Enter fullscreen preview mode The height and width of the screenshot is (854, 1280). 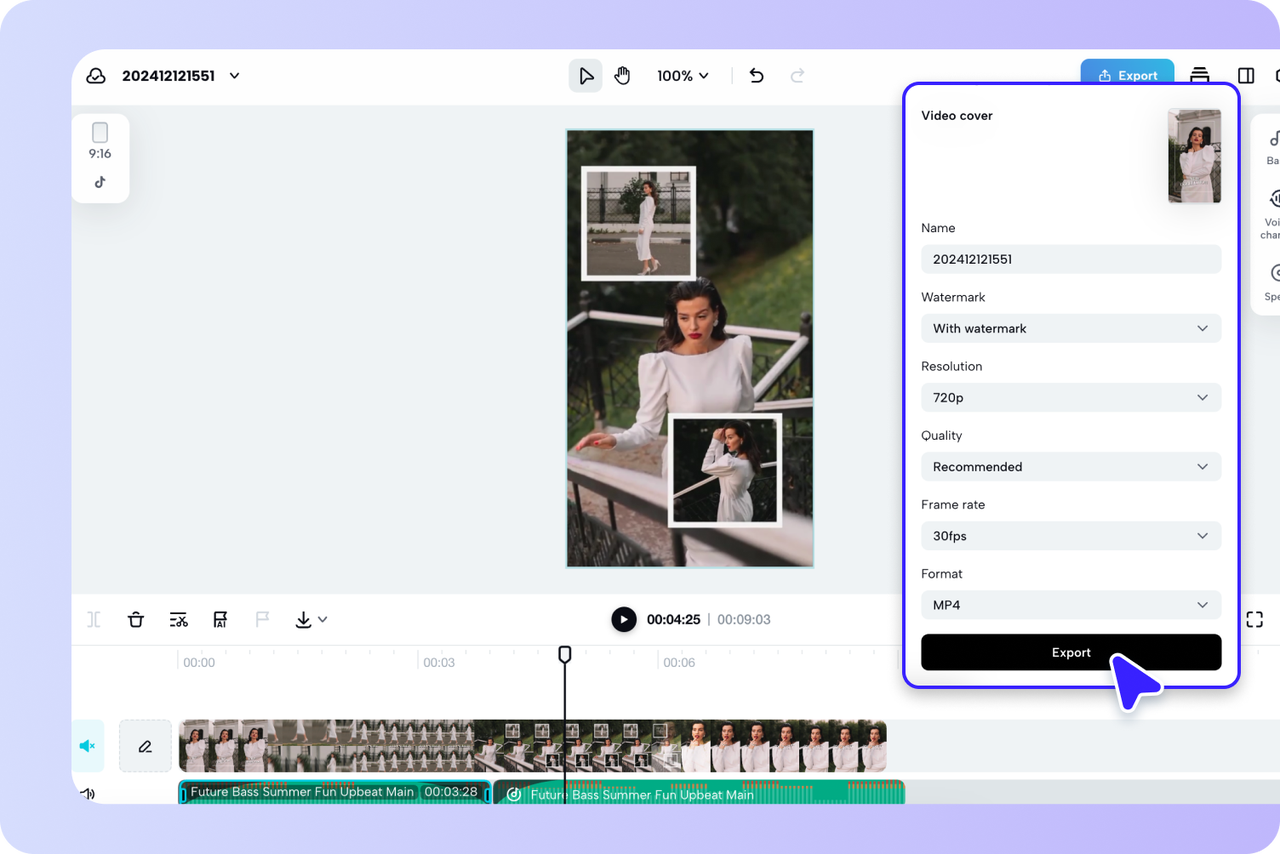click(1254, 620)
